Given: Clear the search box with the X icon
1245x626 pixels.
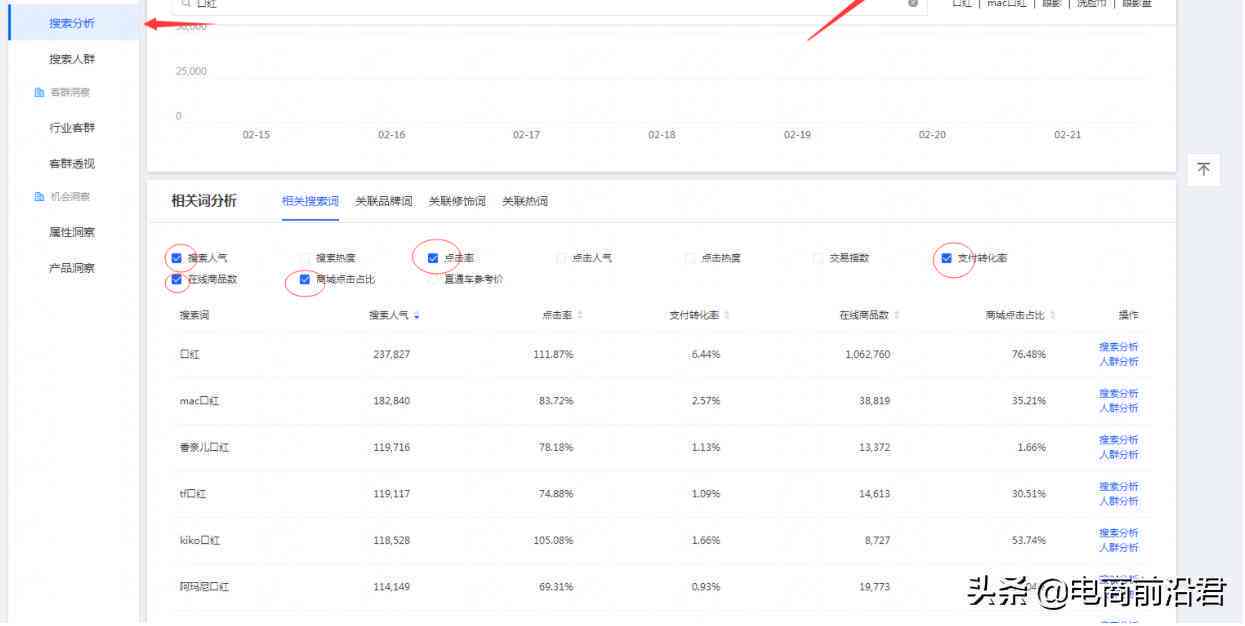Looking at the screenshot, I should tap(913, 4).
